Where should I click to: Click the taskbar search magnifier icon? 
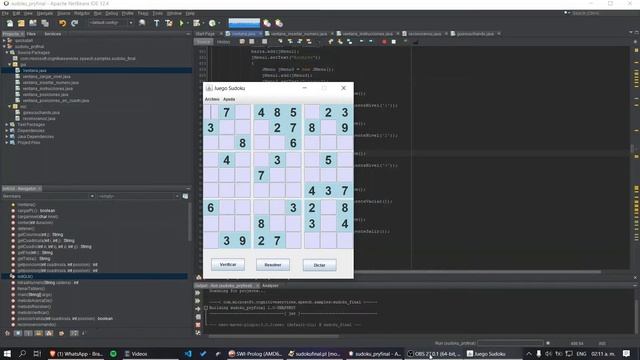(22, 353)
